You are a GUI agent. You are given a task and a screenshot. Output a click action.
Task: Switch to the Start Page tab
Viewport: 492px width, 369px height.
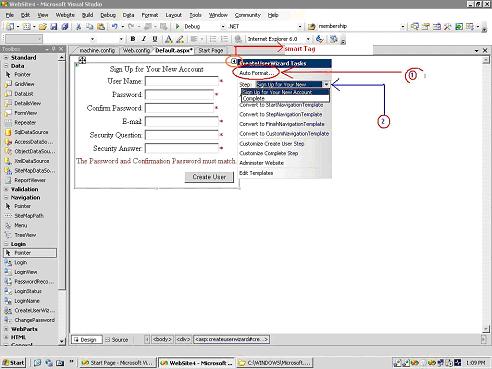click(x=211, y=51)
